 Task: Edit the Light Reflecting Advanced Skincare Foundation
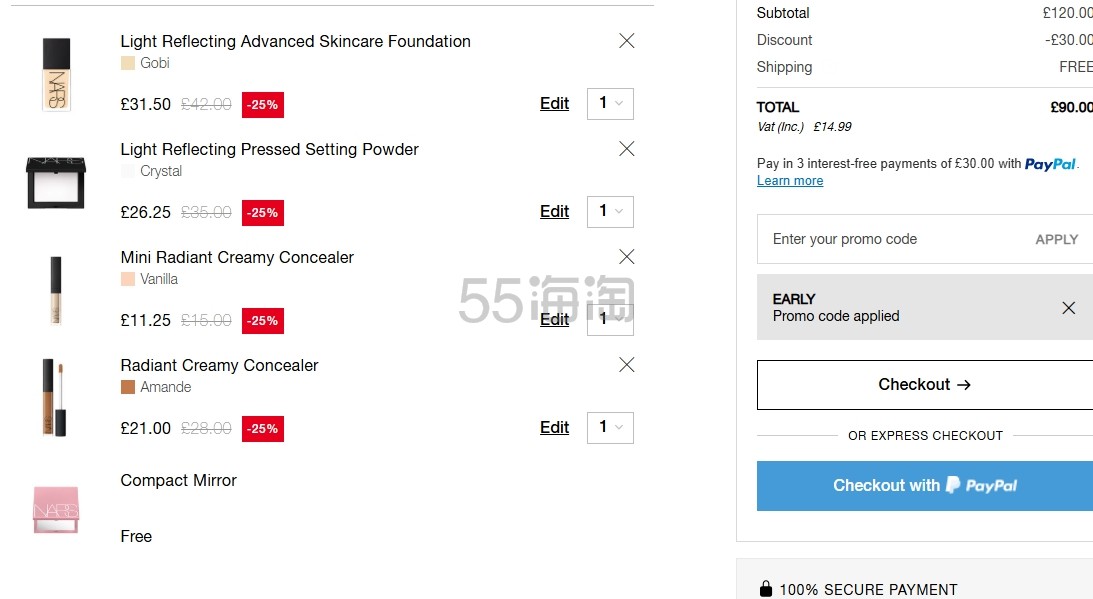coord(554,104)
